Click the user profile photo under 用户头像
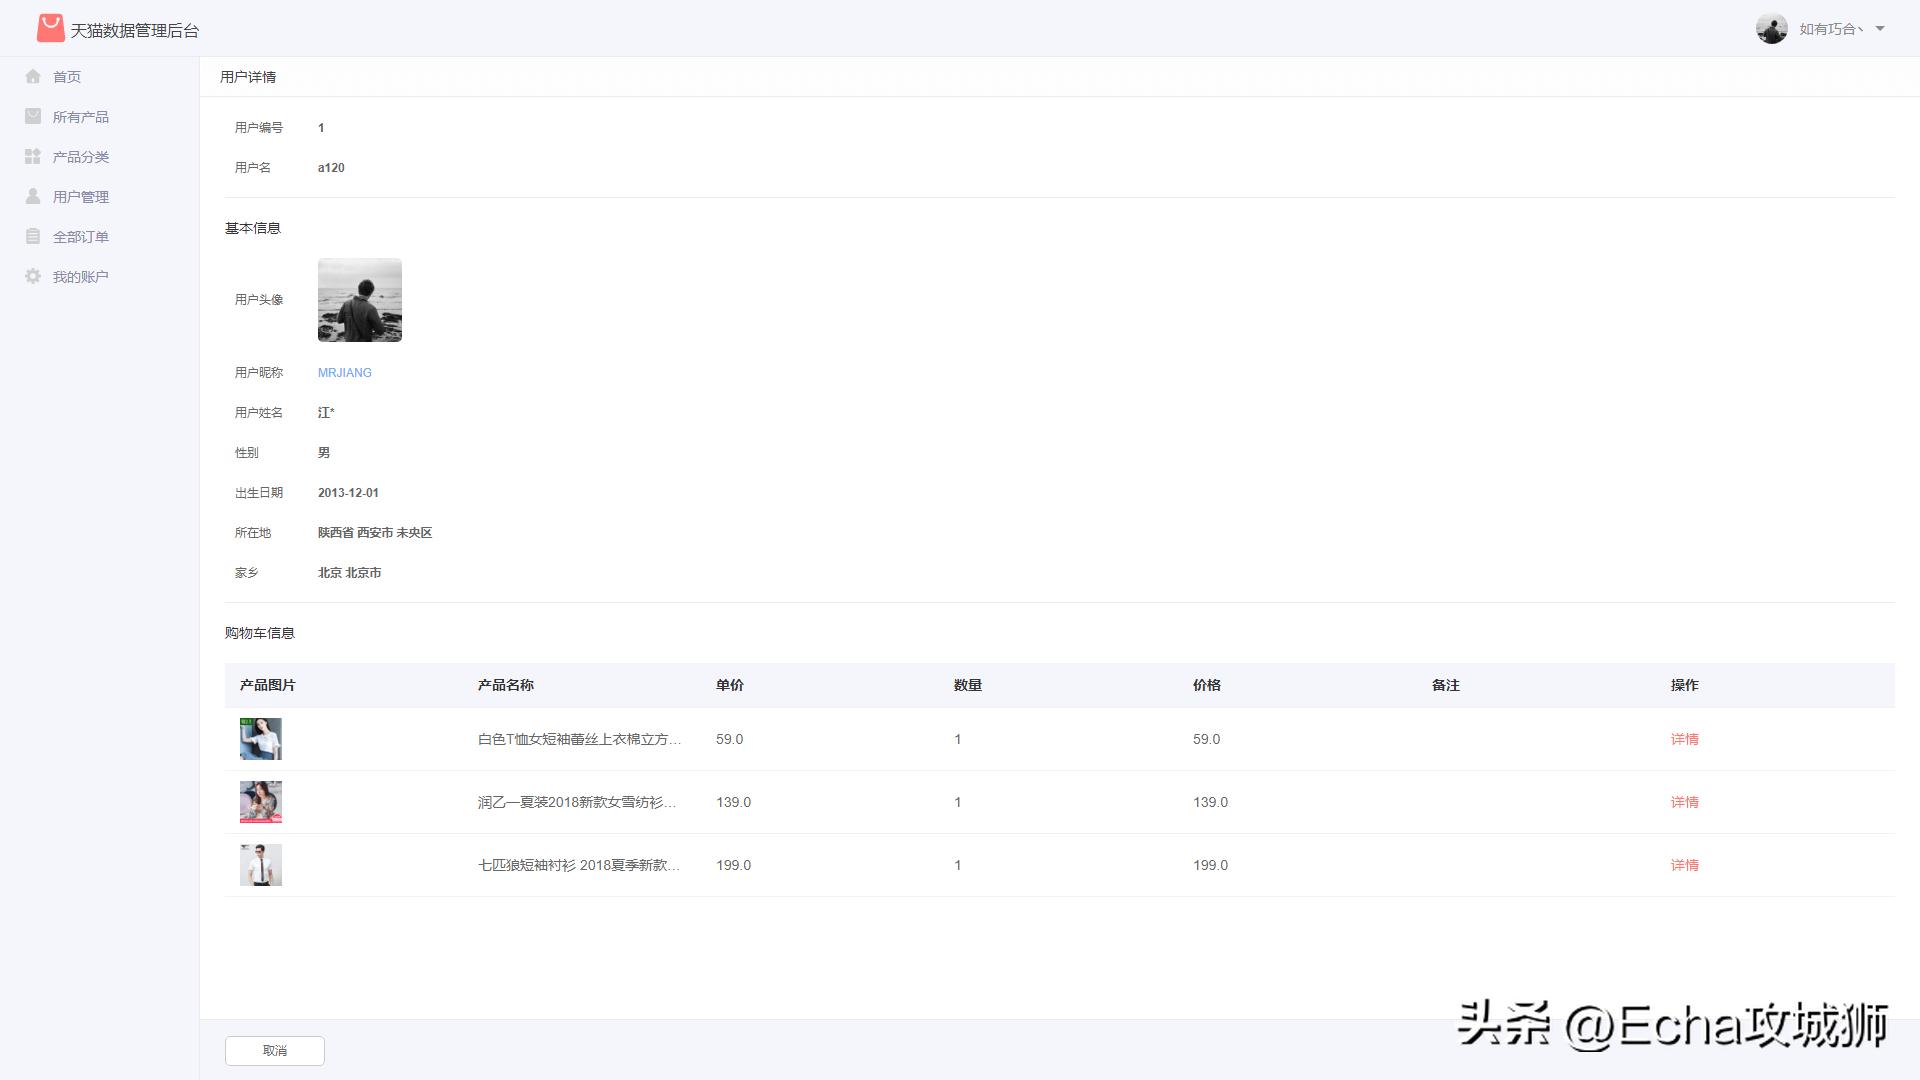 click(359, 299)
